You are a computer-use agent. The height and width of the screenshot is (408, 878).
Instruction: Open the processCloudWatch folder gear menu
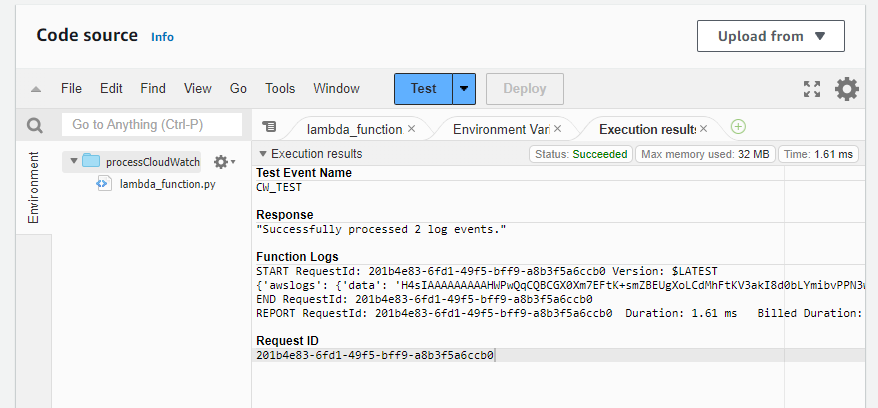click(223, 162)
